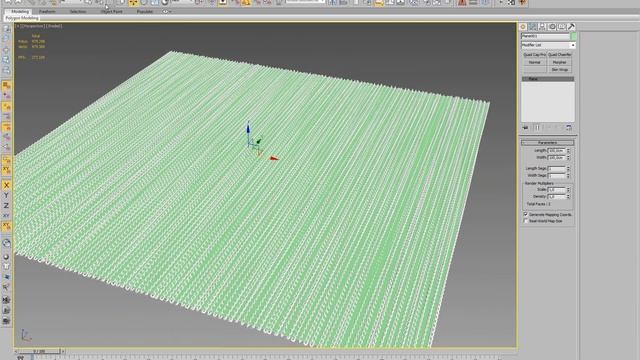Image resolution: width=640 pixels, height=360 pixels.
Task: Click the Length Segs value field
Action: (x=556, y=169)
